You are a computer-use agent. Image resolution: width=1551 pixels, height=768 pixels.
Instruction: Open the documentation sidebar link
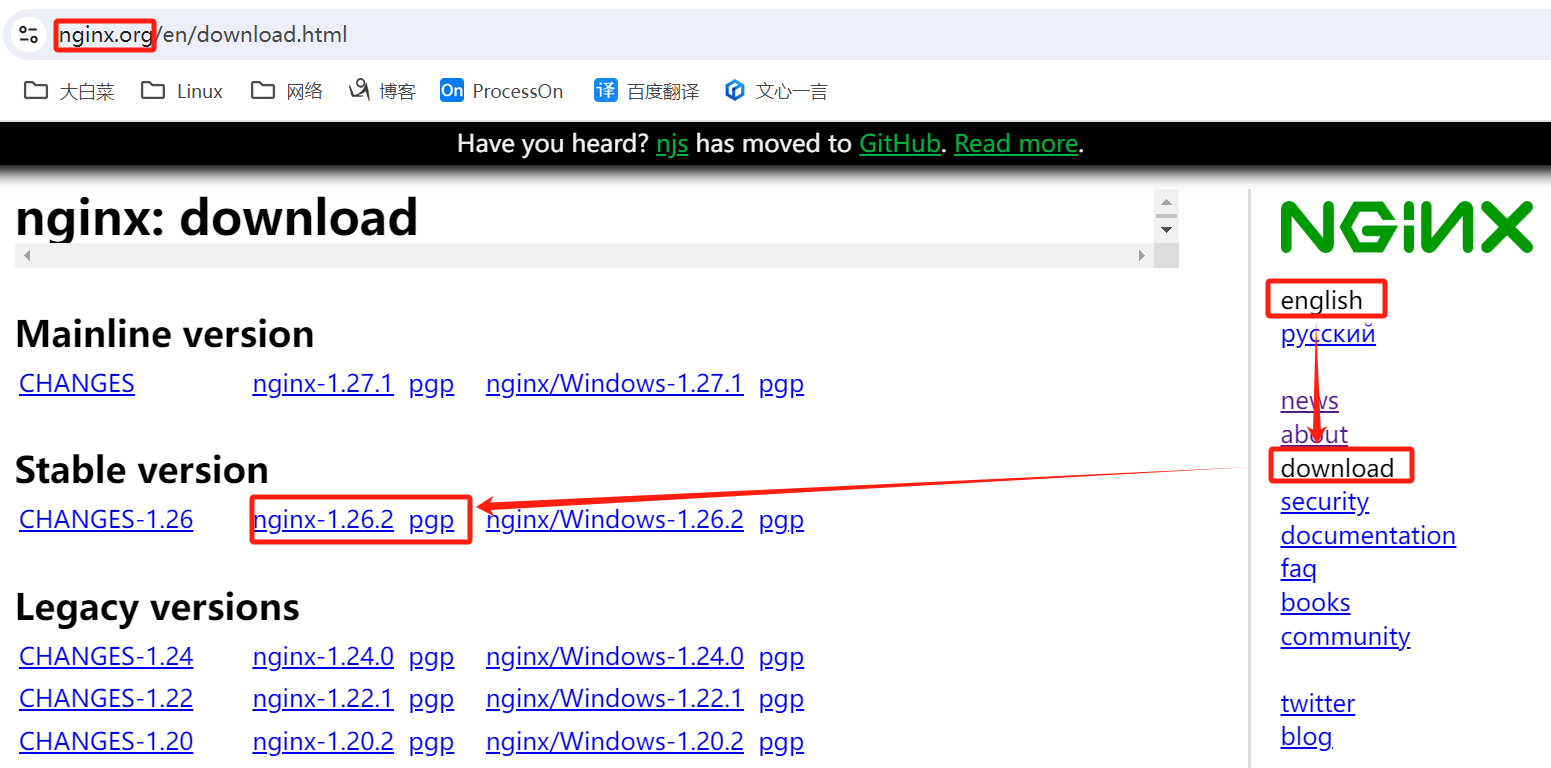pos(1368,536)
